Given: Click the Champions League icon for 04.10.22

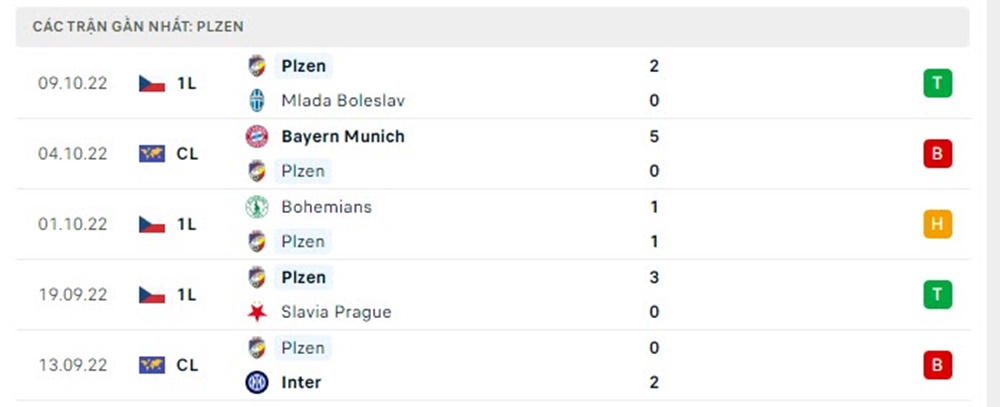Looking at the screenshot, I should tap(152, 154).
